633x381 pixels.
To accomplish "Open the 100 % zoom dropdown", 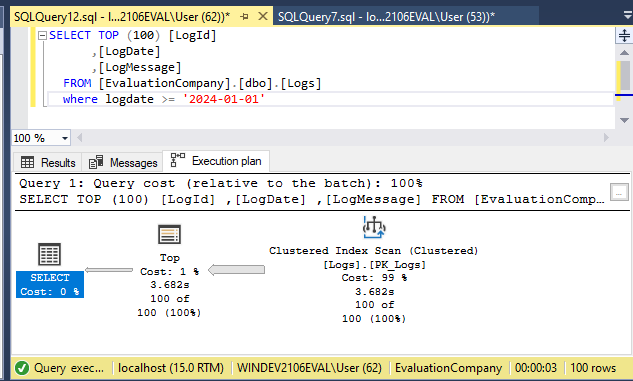I will click(65, 138).
